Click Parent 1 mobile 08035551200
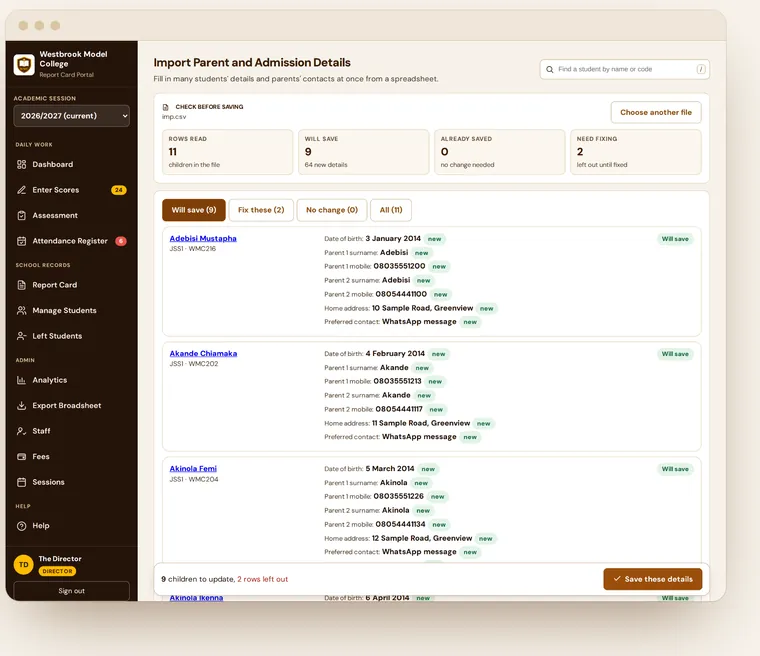The image size is (760, 656). (x=399, y=266)
